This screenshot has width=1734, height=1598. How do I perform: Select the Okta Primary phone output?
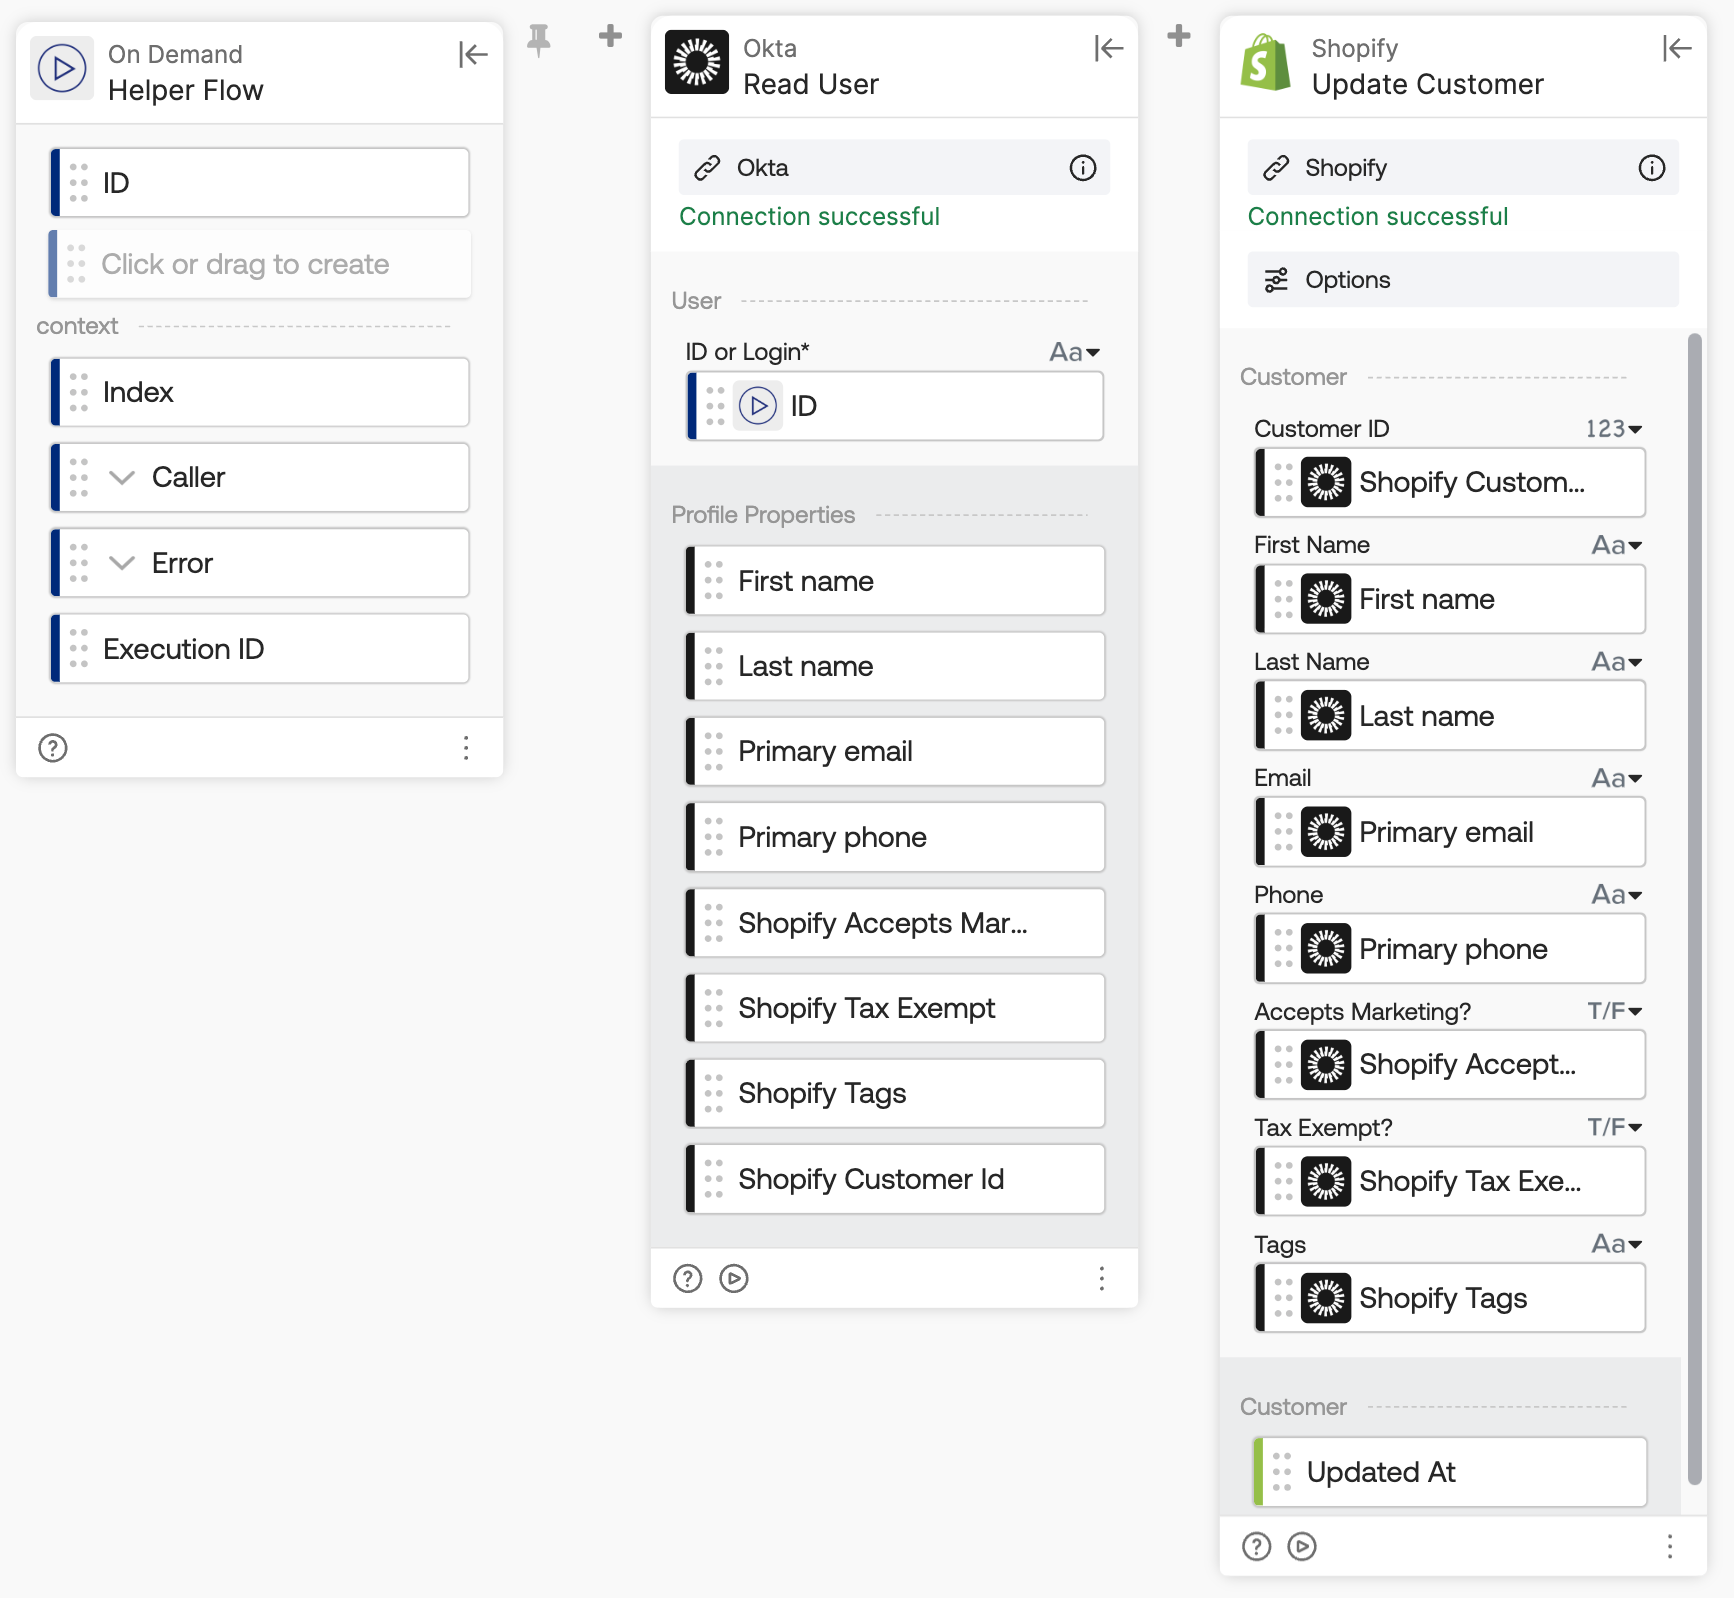pos(895,837)
